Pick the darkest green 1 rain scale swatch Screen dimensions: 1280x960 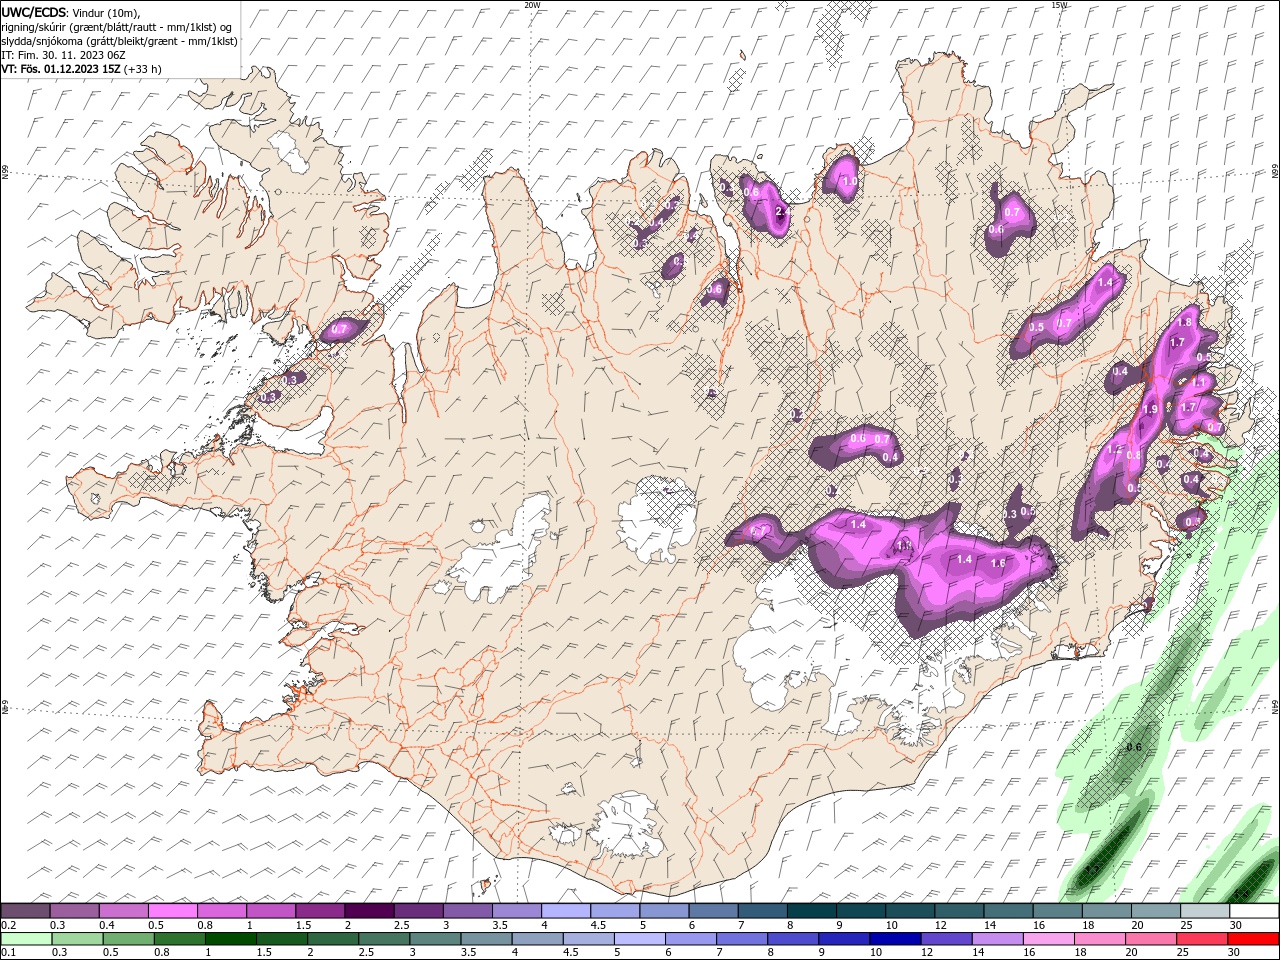pos(230,939)
